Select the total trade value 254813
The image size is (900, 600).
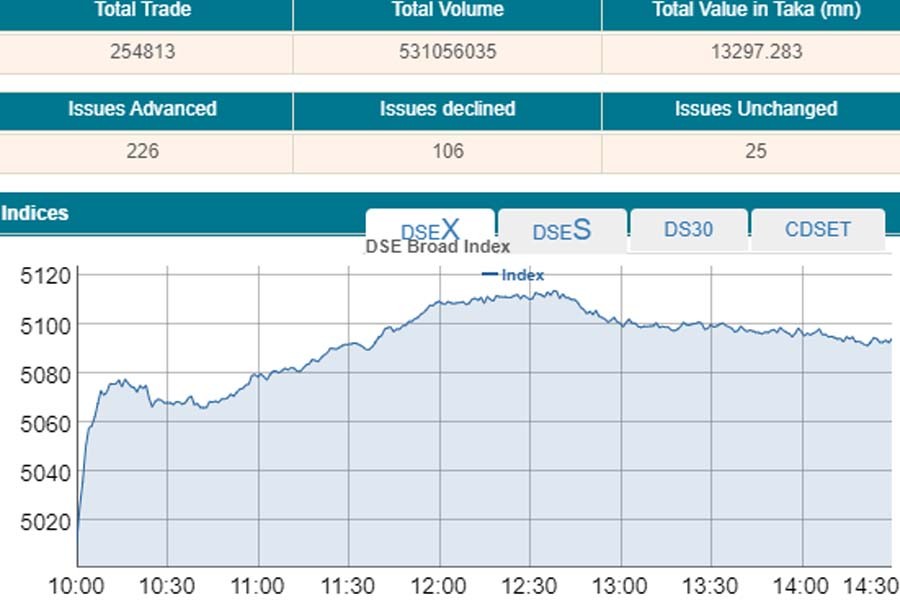(143, 52)
